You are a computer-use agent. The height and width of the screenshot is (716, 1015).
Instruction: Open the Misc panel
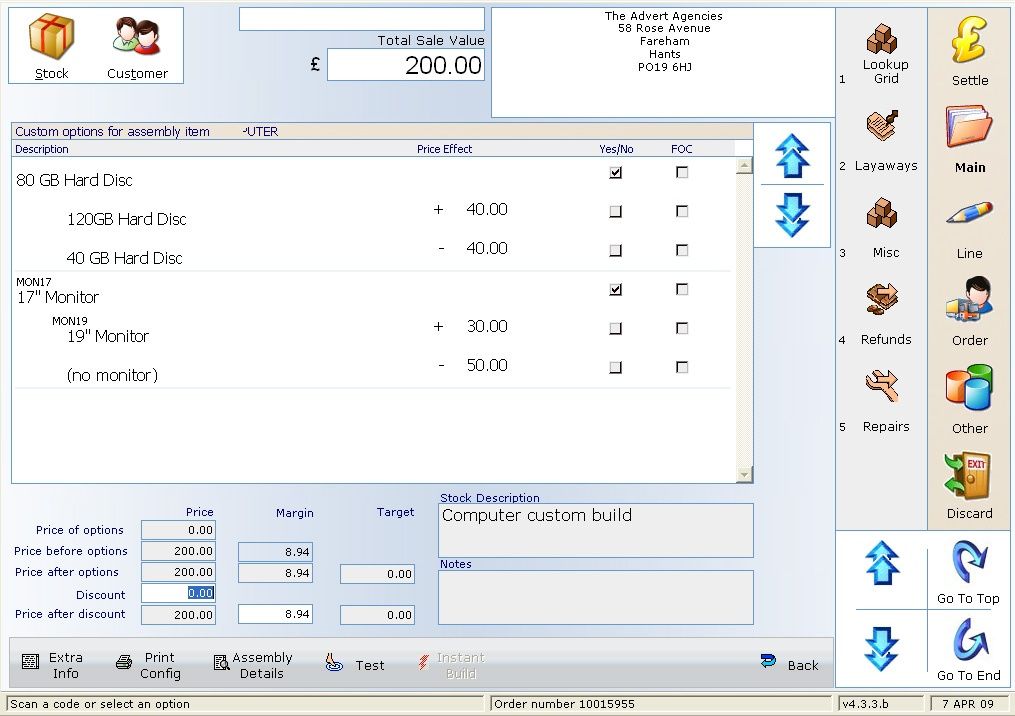(x=884, y=225)
